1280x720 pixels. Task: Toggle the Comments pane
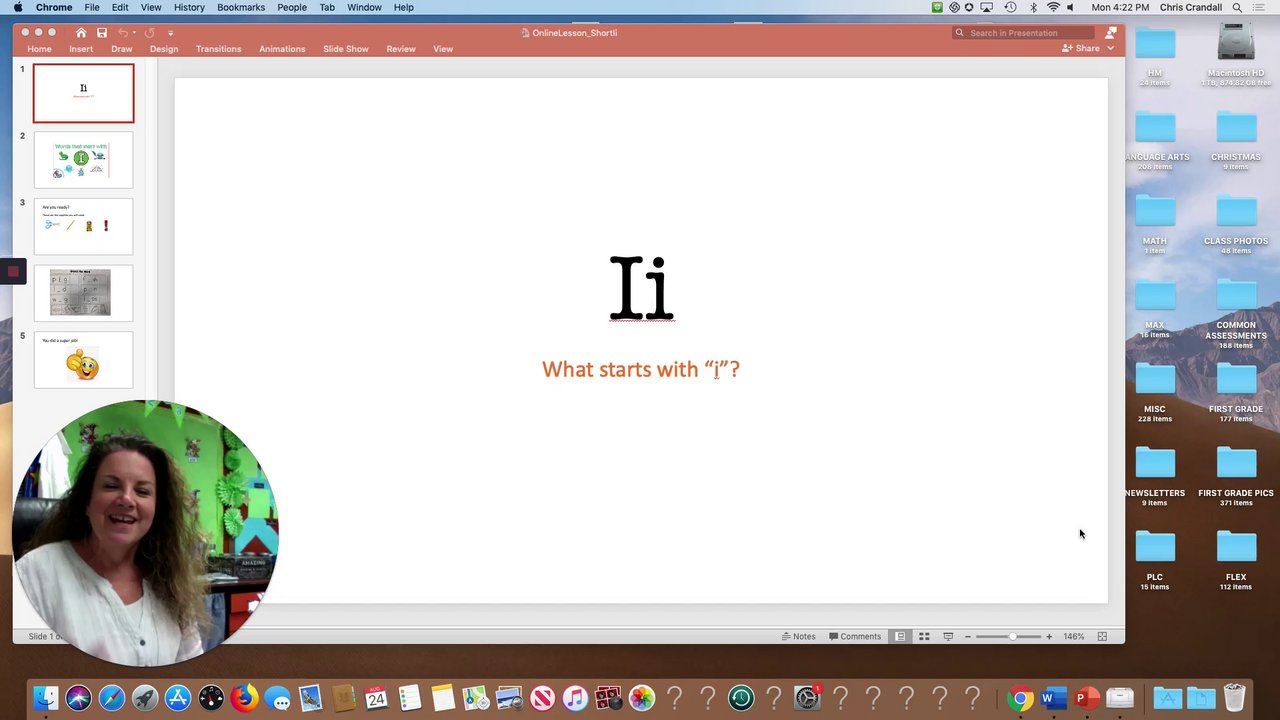tap(855, 636)
